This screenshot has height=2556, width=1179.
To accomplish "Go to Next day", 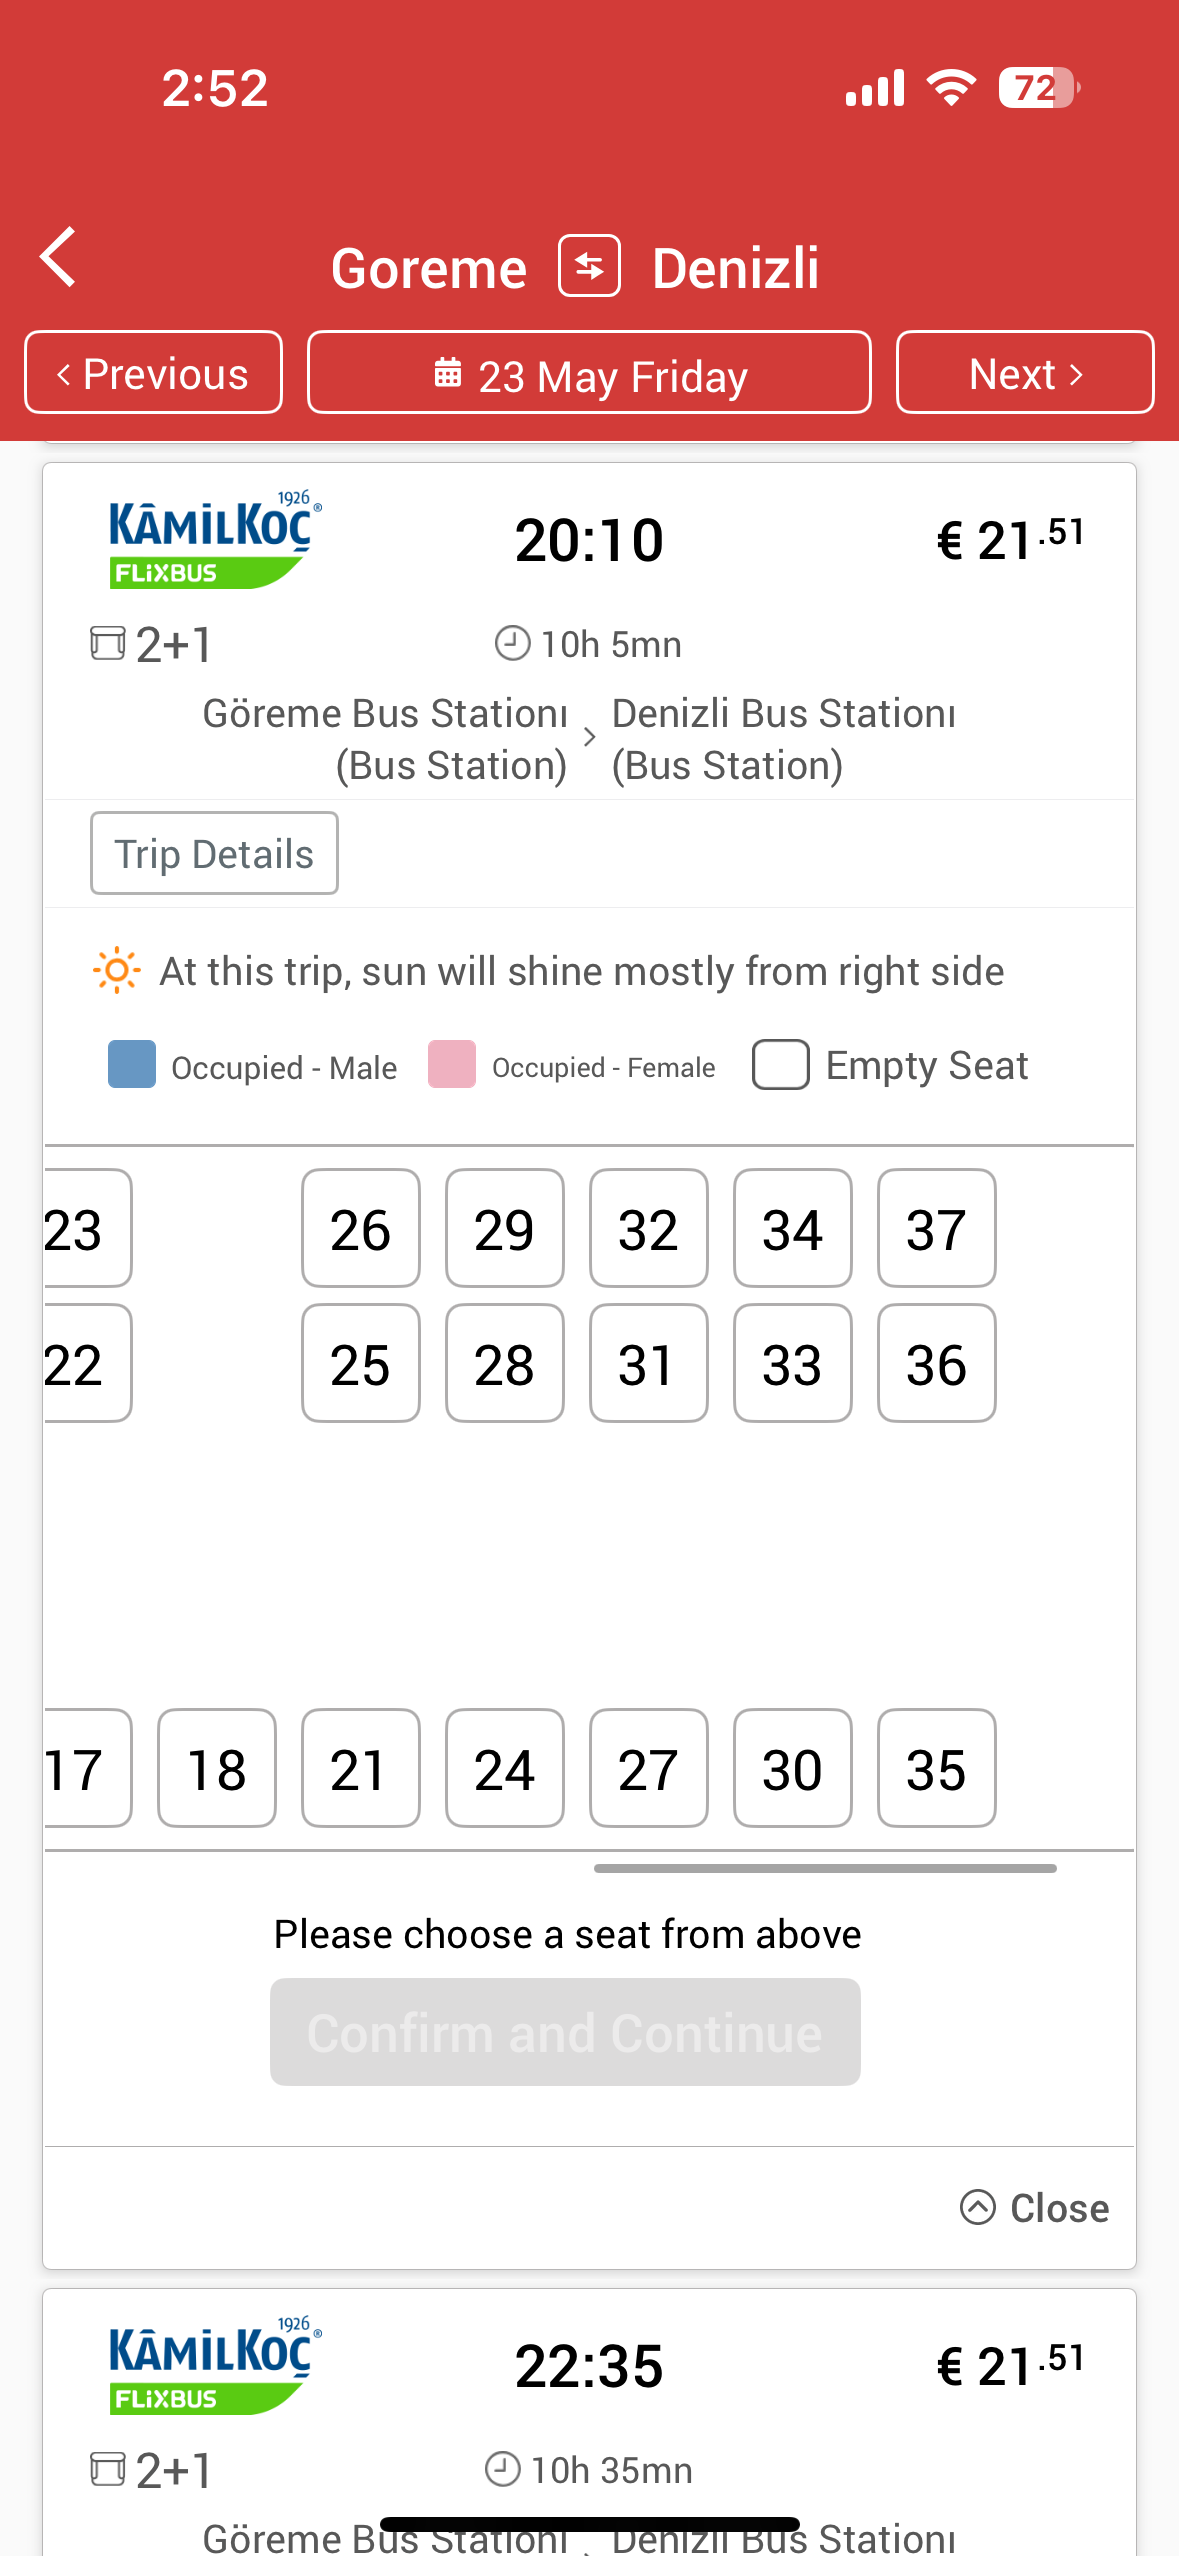I will 1025,372.
